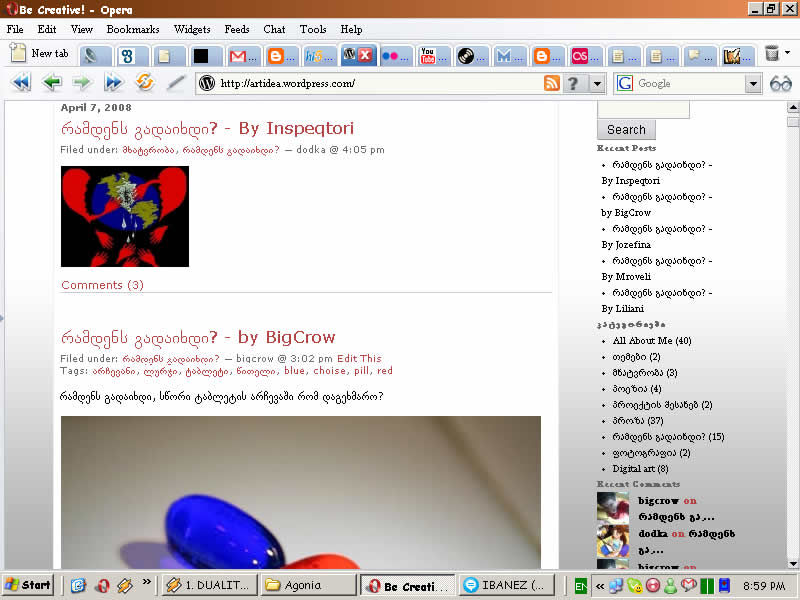Click the Rewind navigation button
Viewport: 800px width, 600px height.
point(21,82)
